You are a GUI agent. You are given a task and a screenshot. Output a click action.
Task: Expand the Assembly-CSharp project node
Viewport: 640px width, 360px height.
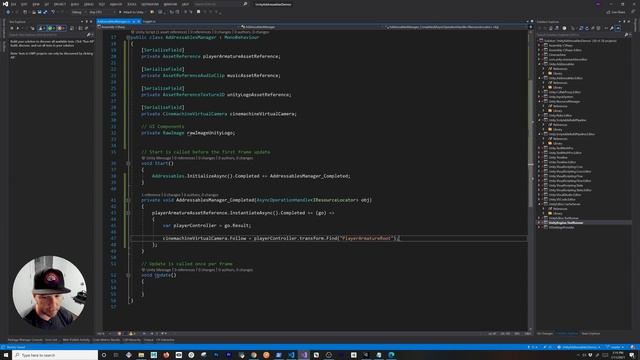click(539, 45)
